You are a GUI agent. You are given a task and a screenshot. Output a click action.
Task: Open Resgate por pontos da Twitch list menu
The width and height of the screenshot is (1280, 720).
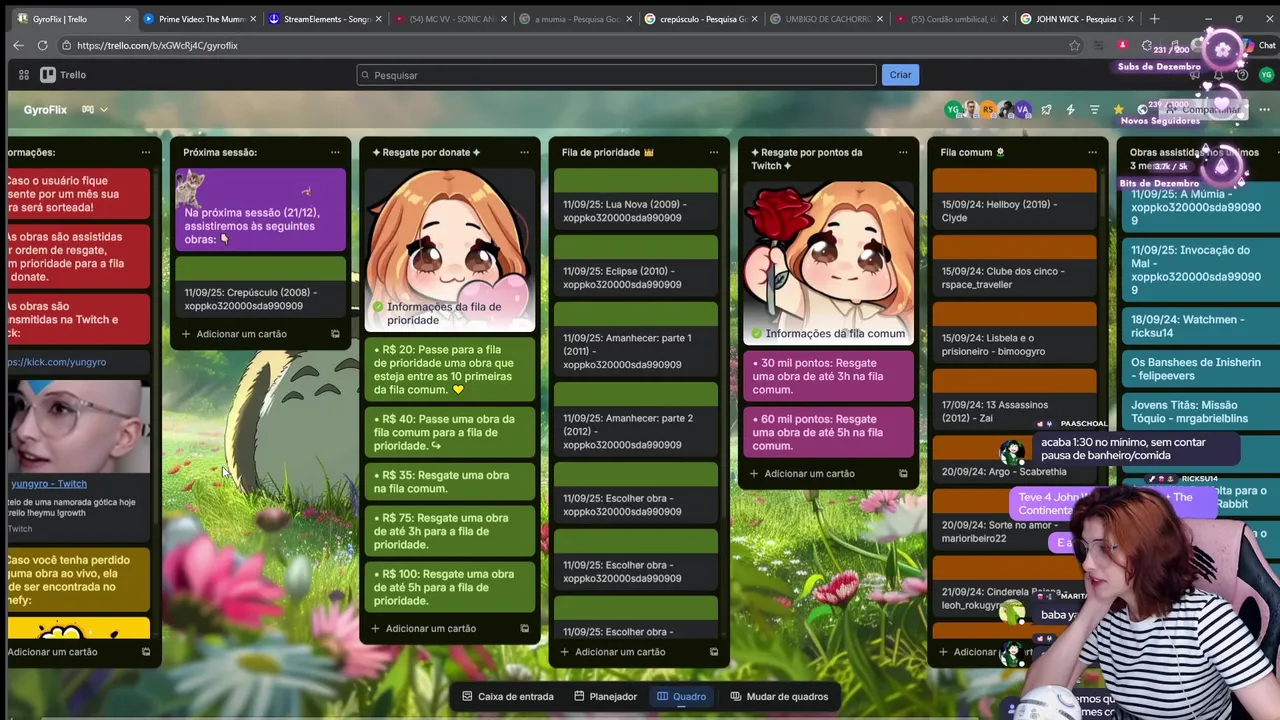(903, 152)
